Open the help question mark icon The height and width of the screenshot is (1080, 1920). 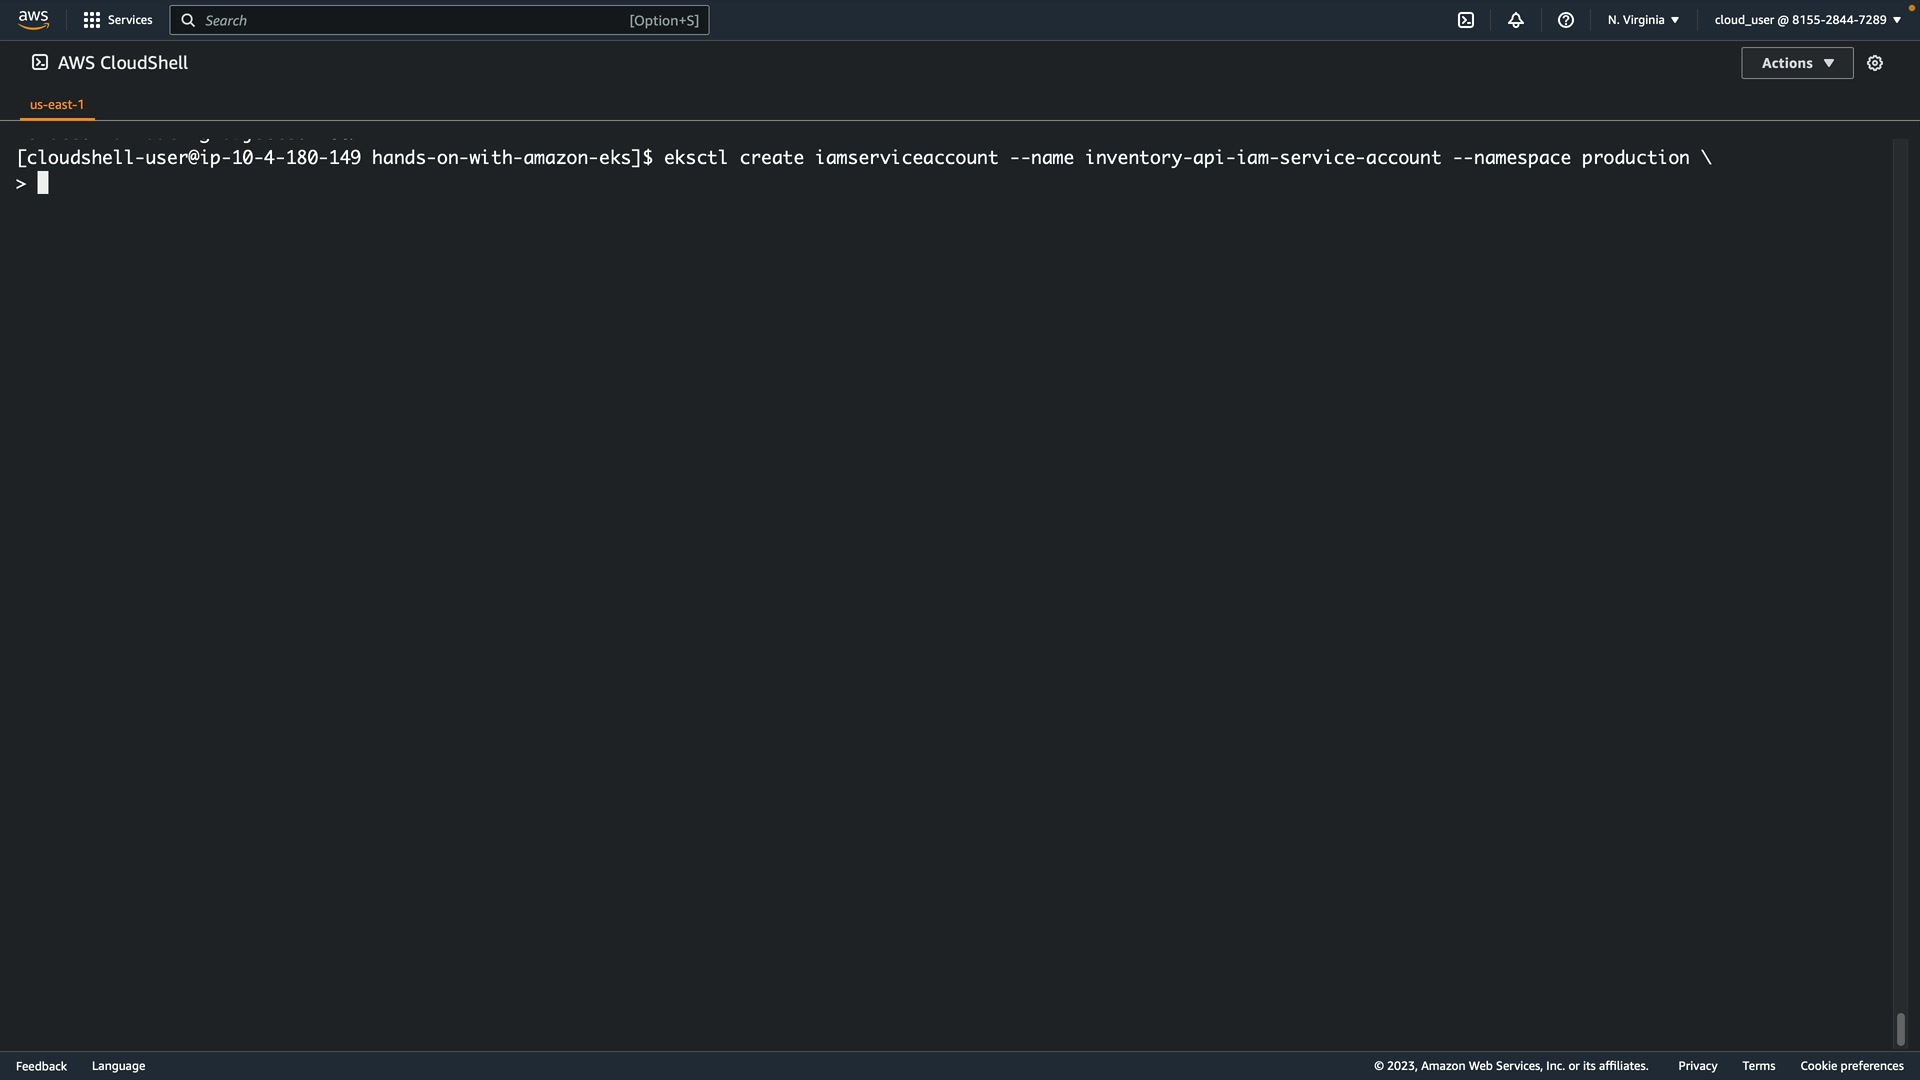[1566, 20]
